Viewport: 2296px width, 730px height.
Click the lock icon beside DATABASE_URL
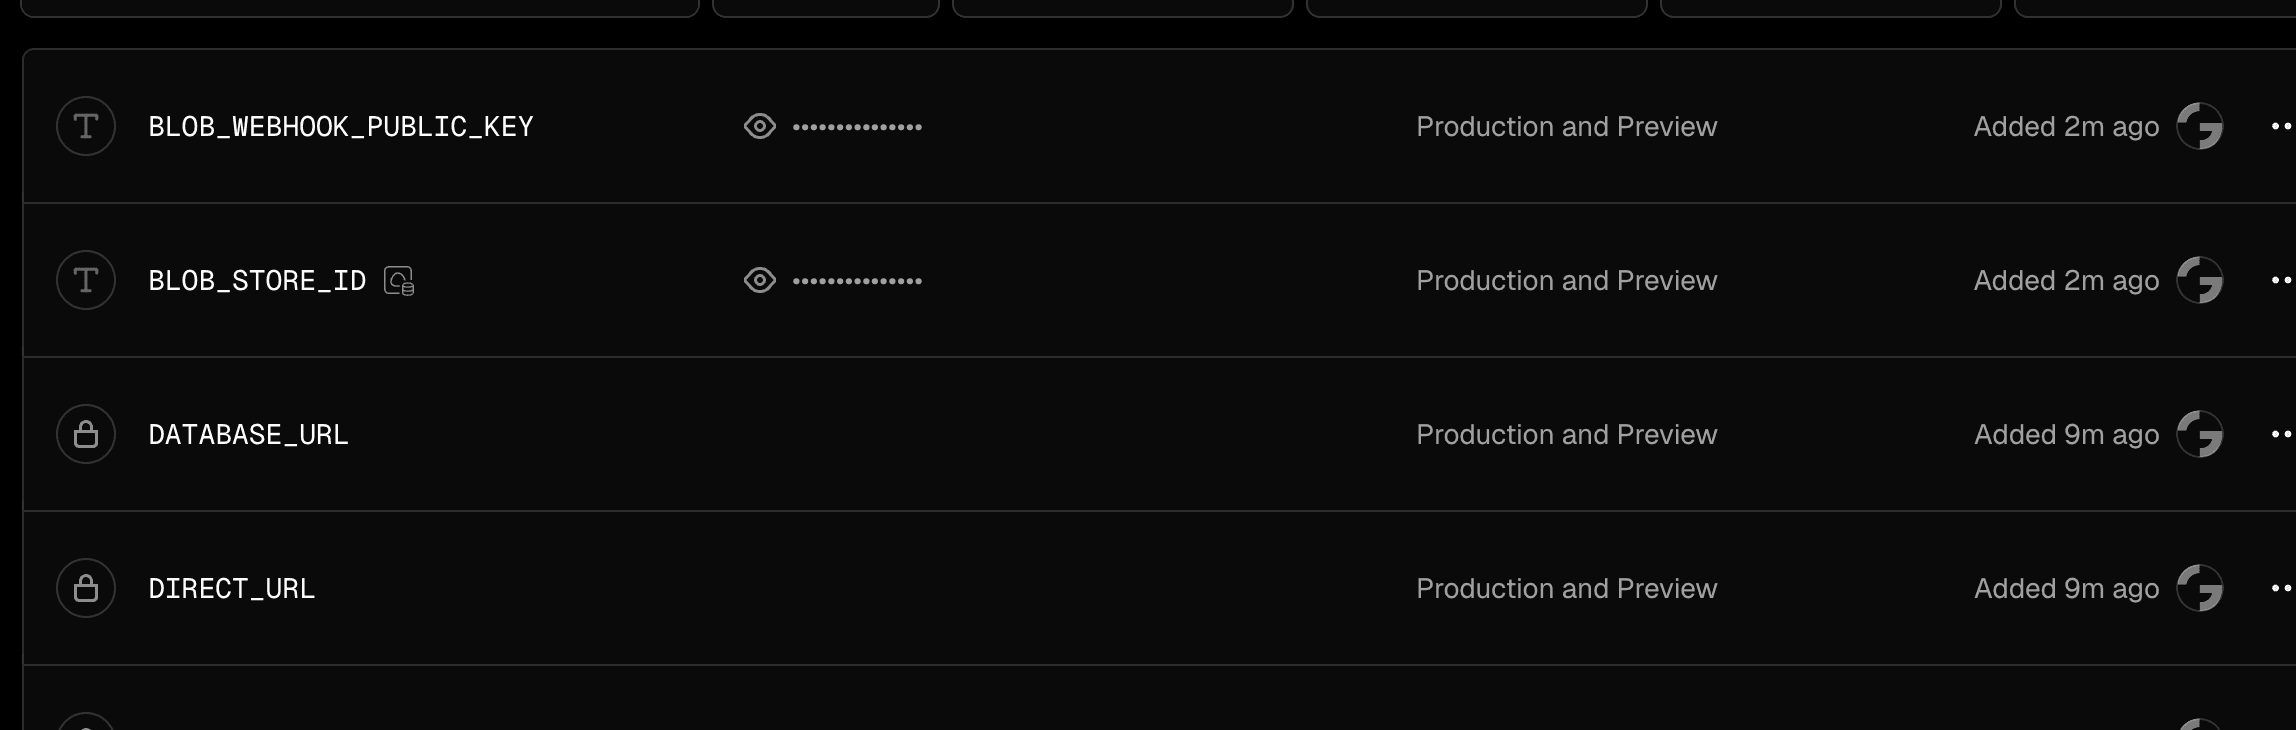(x=86, y=434)
